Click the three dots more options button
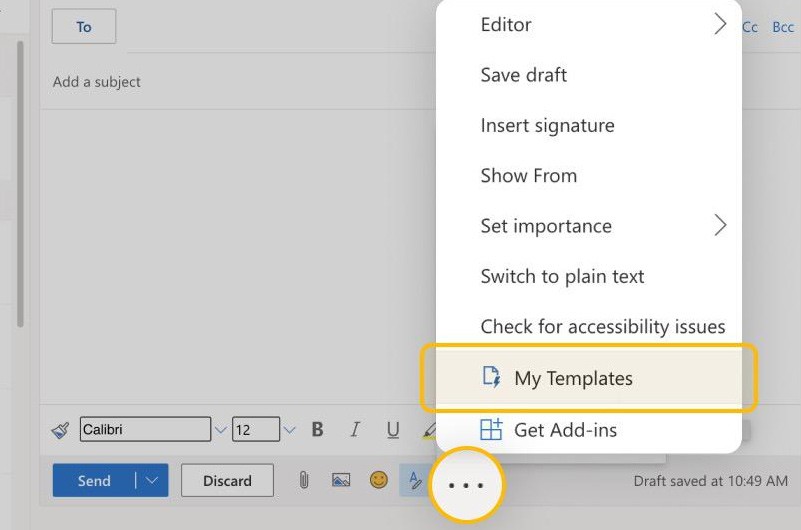 pyautogui.click(x=466, y=485)
